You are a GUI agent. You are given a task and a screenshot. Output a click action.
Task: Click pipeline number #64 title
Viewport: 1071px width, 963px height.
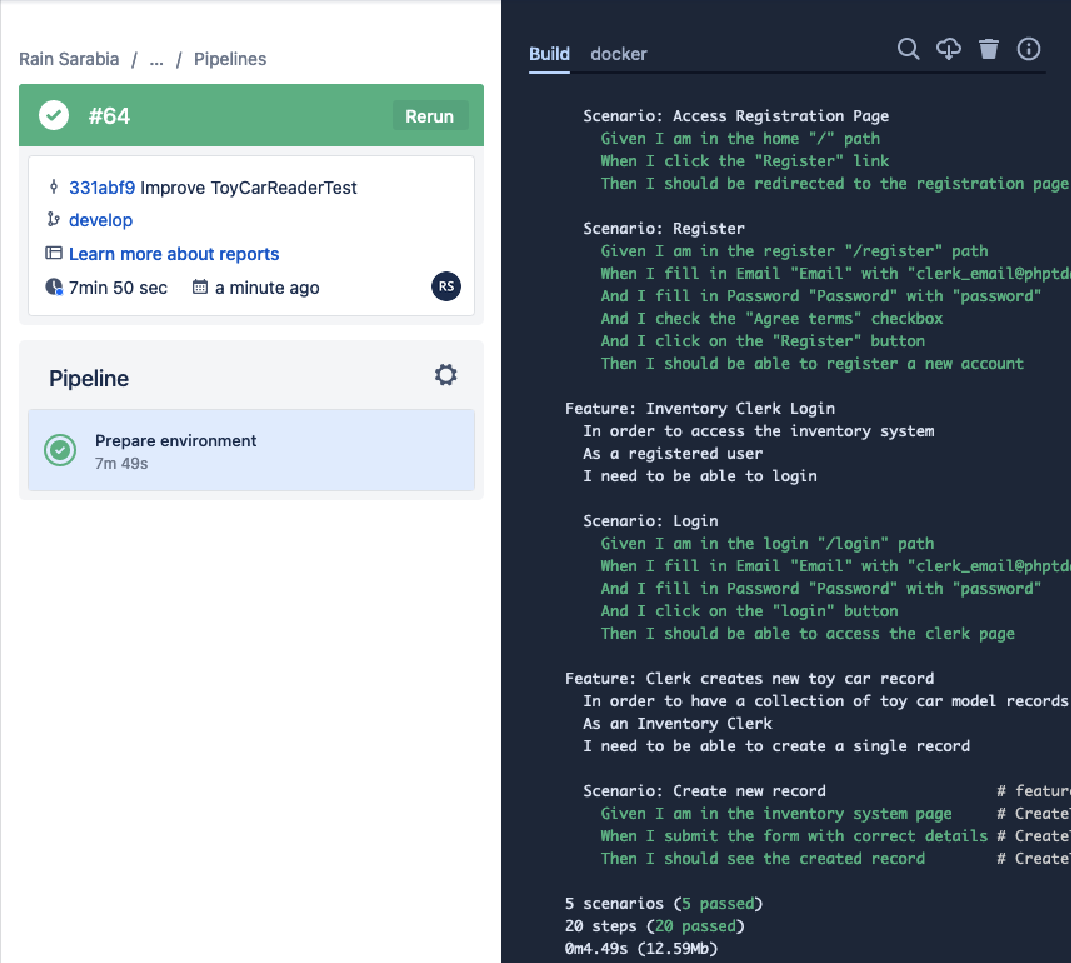[x=109, y=116]
